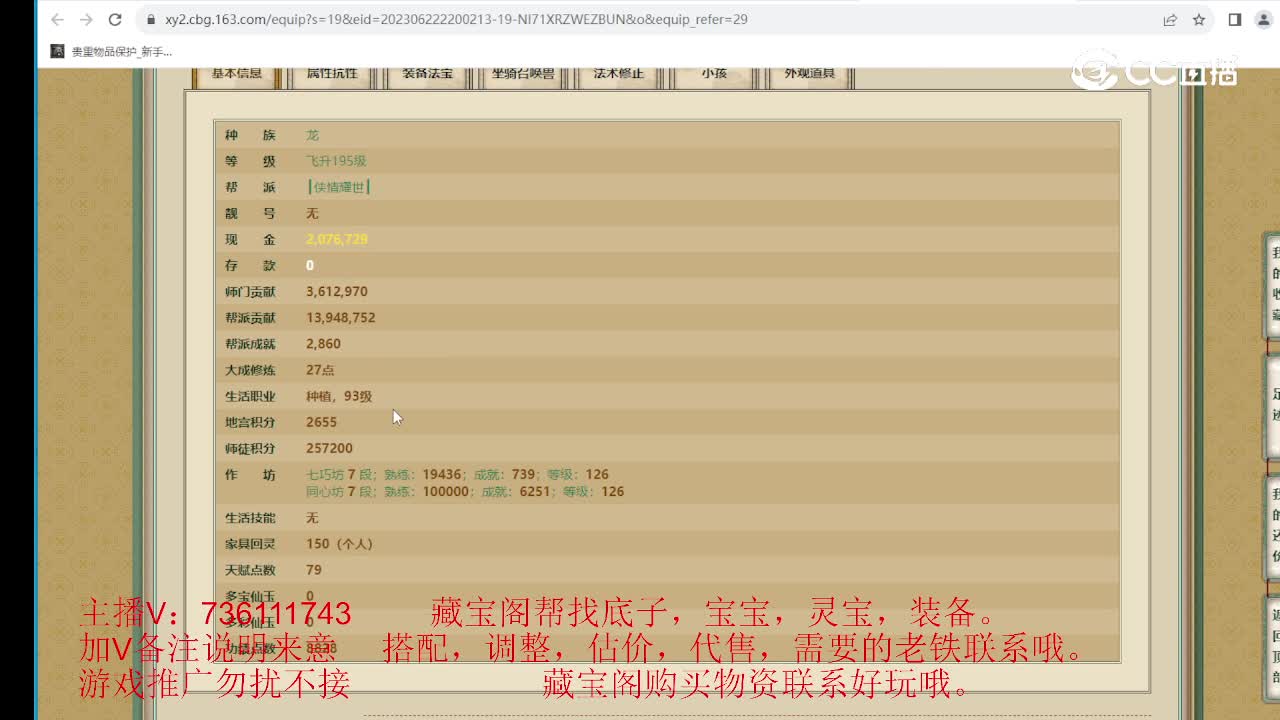Click the 帮派贡献 value 13,948,752

(341, 318)
